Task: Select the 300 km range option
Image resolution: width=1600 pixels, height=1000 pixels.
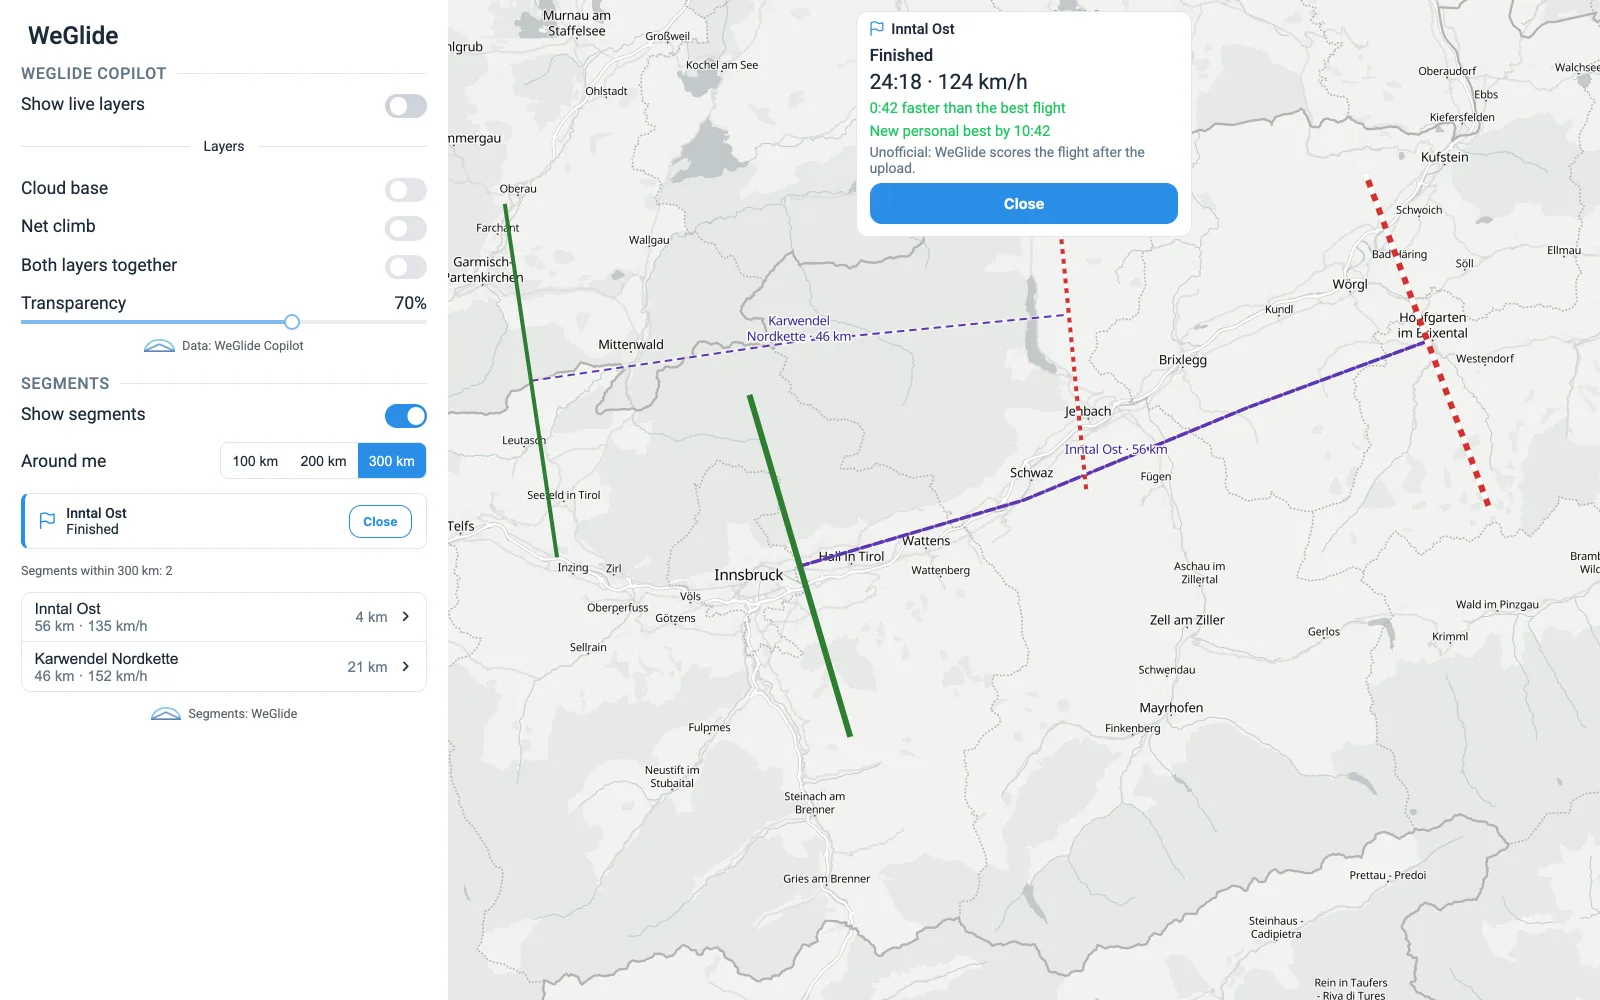Action: (392, 461)
